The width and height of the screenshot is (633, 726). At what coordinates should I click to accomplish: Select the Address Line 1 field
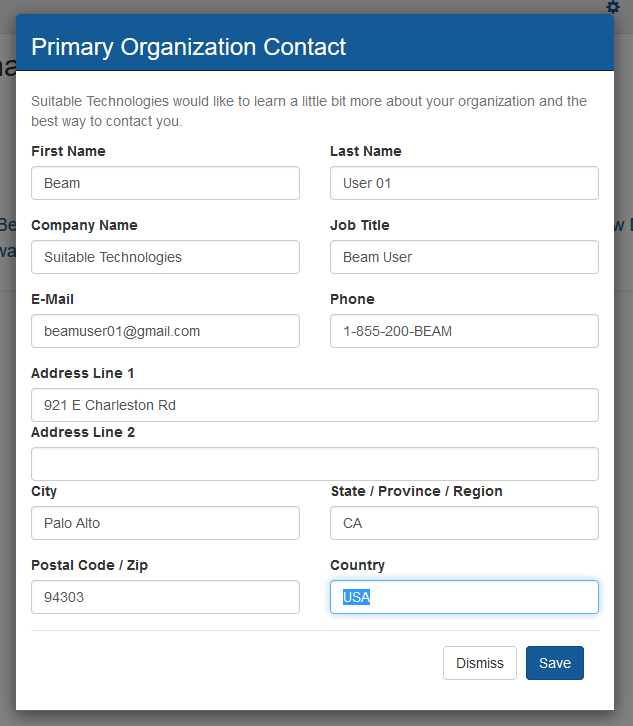[x=314, y=405]
